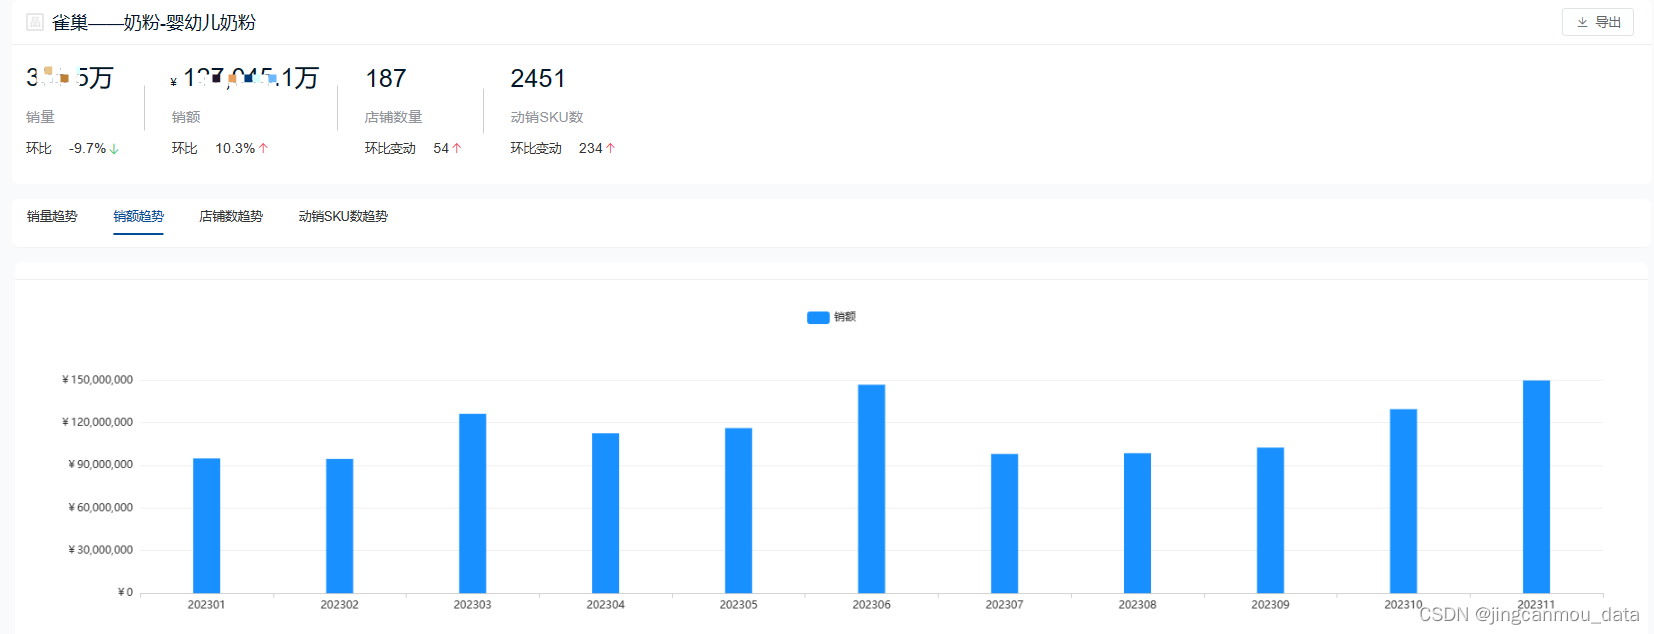Click the 202311 sales bar
Image resolution: width=1654 pixels, height=634 pixels.
(1536, 487)
